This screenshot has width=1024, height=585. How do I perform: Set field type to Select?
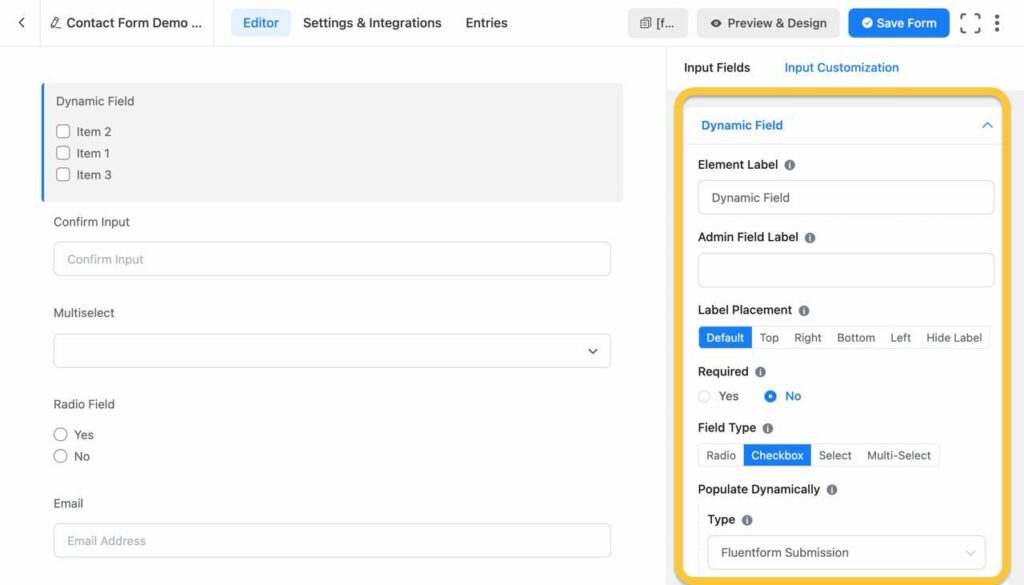[835, 456]
